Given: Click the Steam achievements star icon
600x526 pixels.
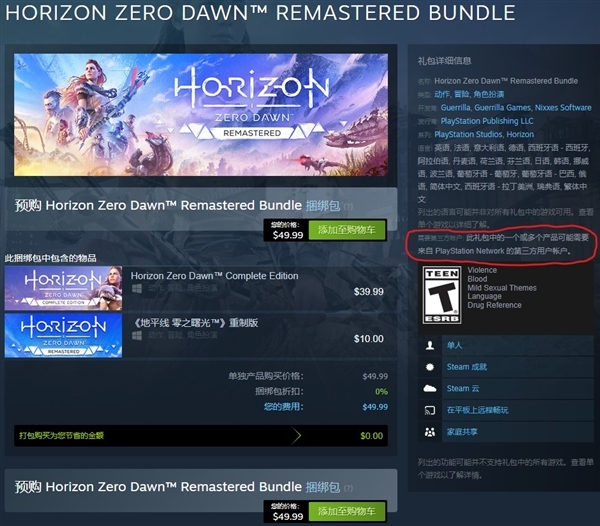Looking at the screenshot, I should coord(430,367).
